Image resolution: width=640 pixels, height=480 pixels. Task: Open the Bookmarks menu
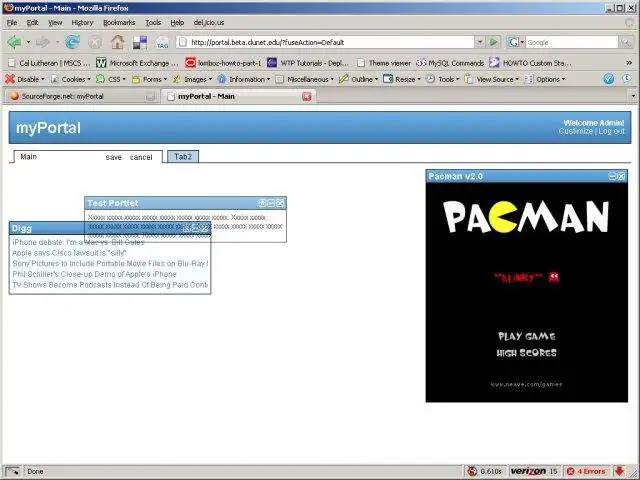119,23
